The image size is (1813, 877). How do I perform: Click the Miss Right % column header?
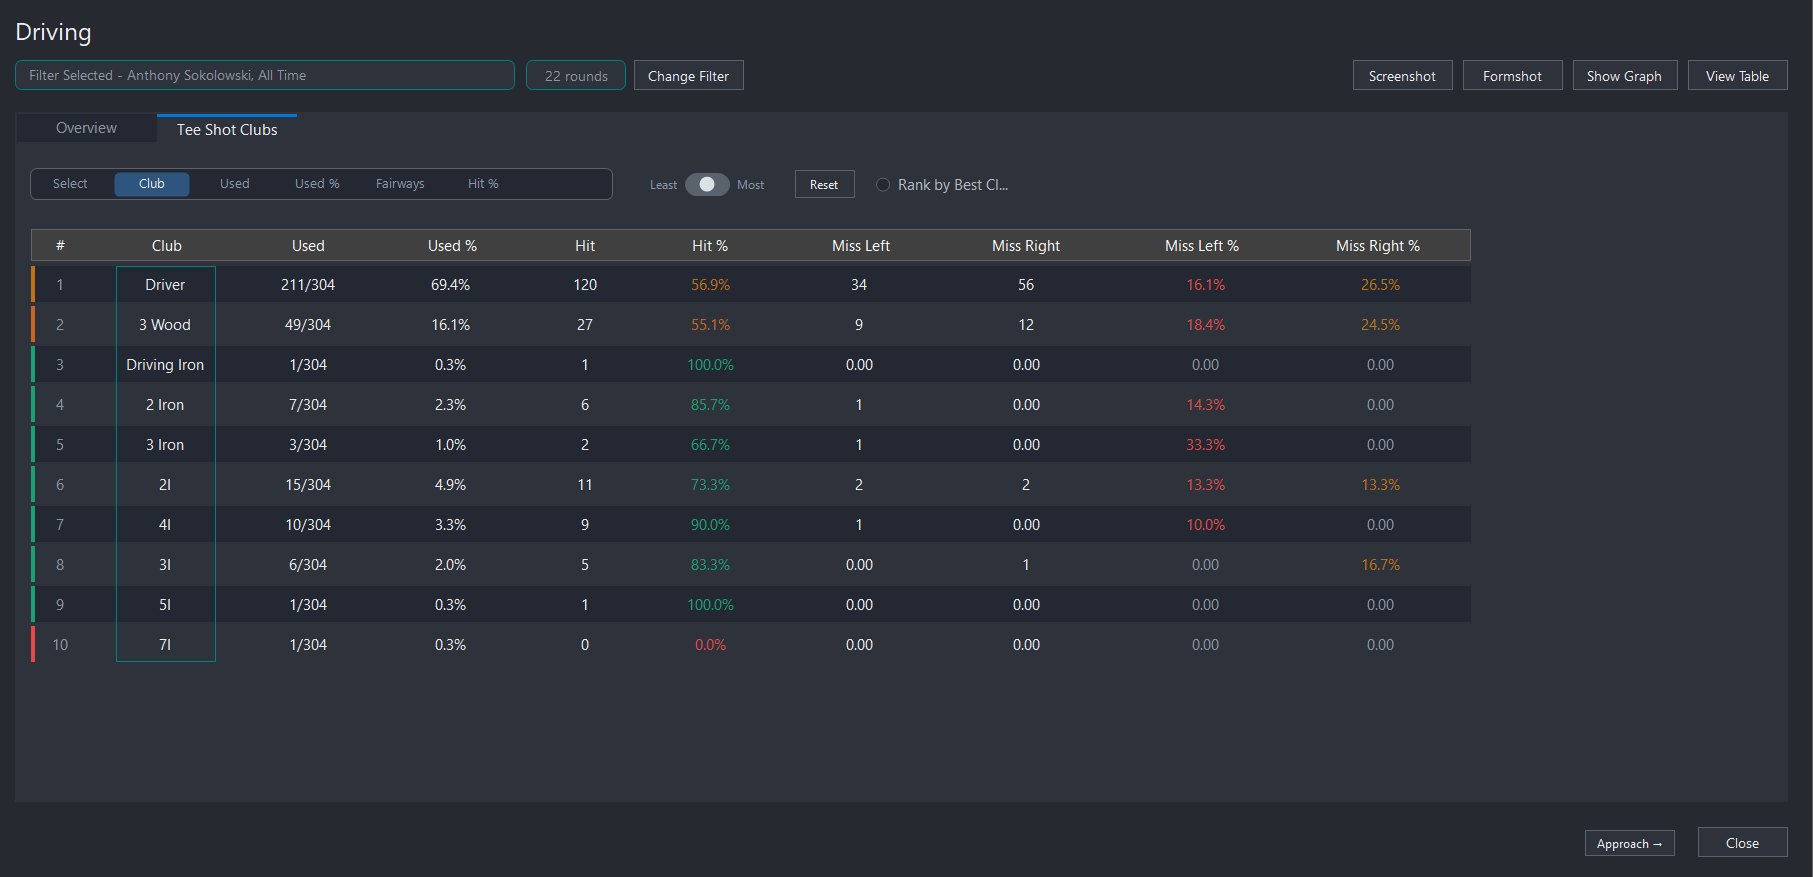(1378, 246)
